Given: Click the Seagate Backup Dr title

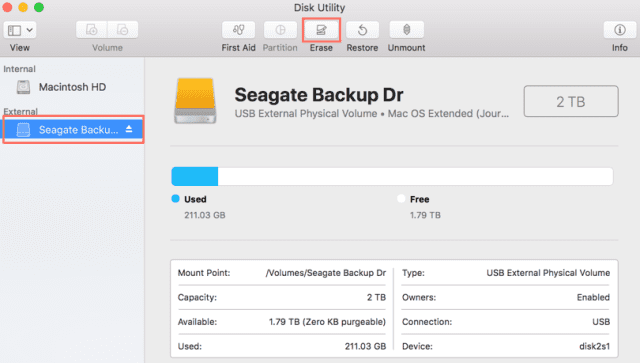Looking at the screenshot, I should click(x=319, y=95).
